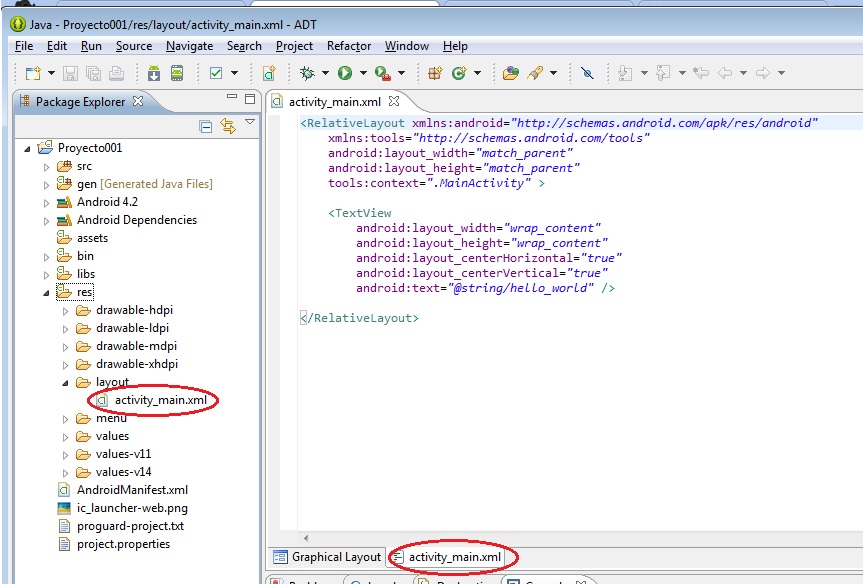This screenshot has height=584, width=863.
Task: Open the New Java Class dropdown arrow
Action: (477, 73)
